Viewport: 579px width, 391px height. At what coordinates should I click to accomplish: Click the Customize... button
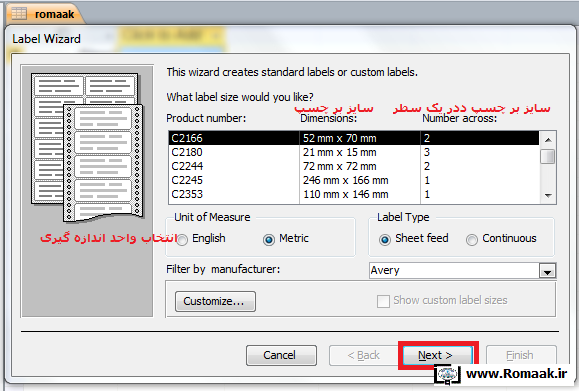click(215, 301)
